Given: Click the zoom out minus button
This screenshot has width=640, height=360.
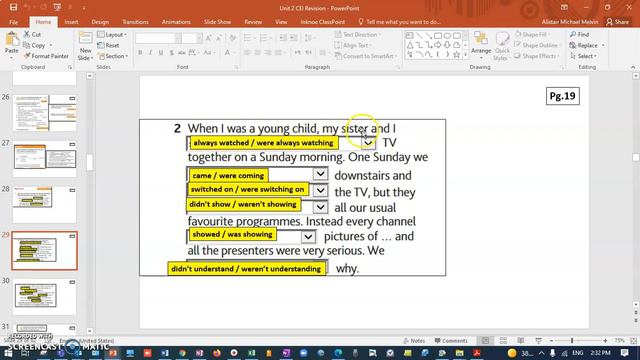Looking at the screenshot, I should click(x=551, y=340).
